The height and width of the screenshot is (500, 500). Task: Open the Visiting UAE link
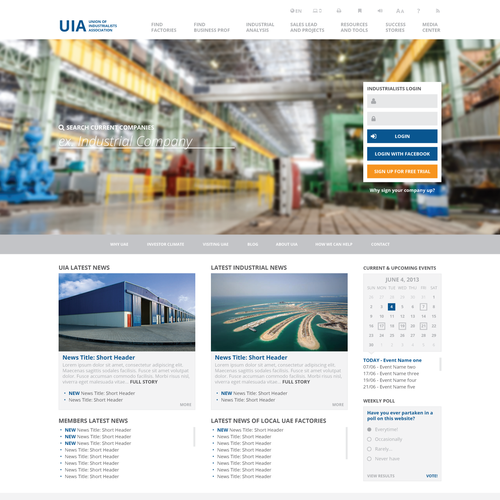point(216,244)
